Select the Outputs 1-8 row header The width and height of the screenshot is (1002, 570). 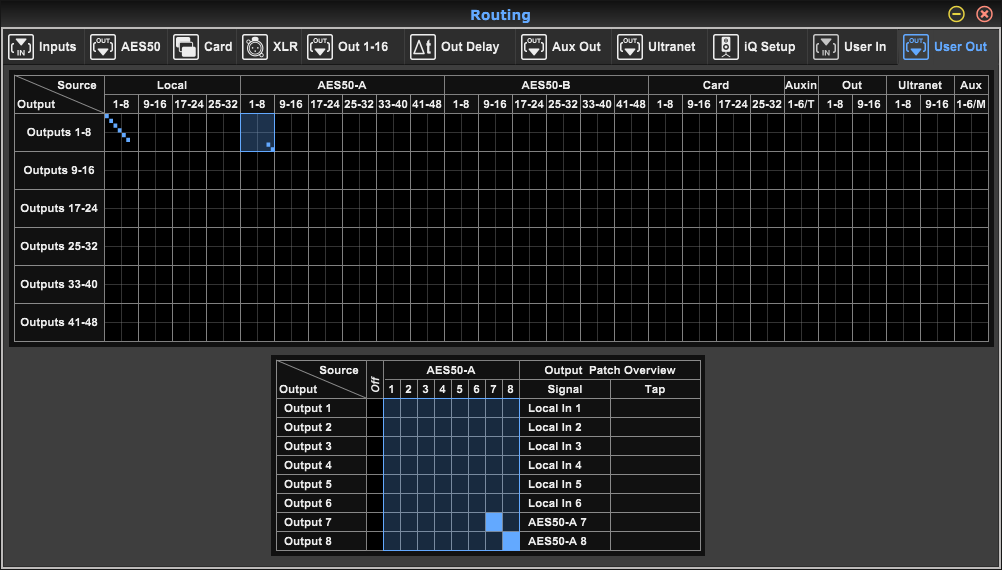[x=59, y=132]
